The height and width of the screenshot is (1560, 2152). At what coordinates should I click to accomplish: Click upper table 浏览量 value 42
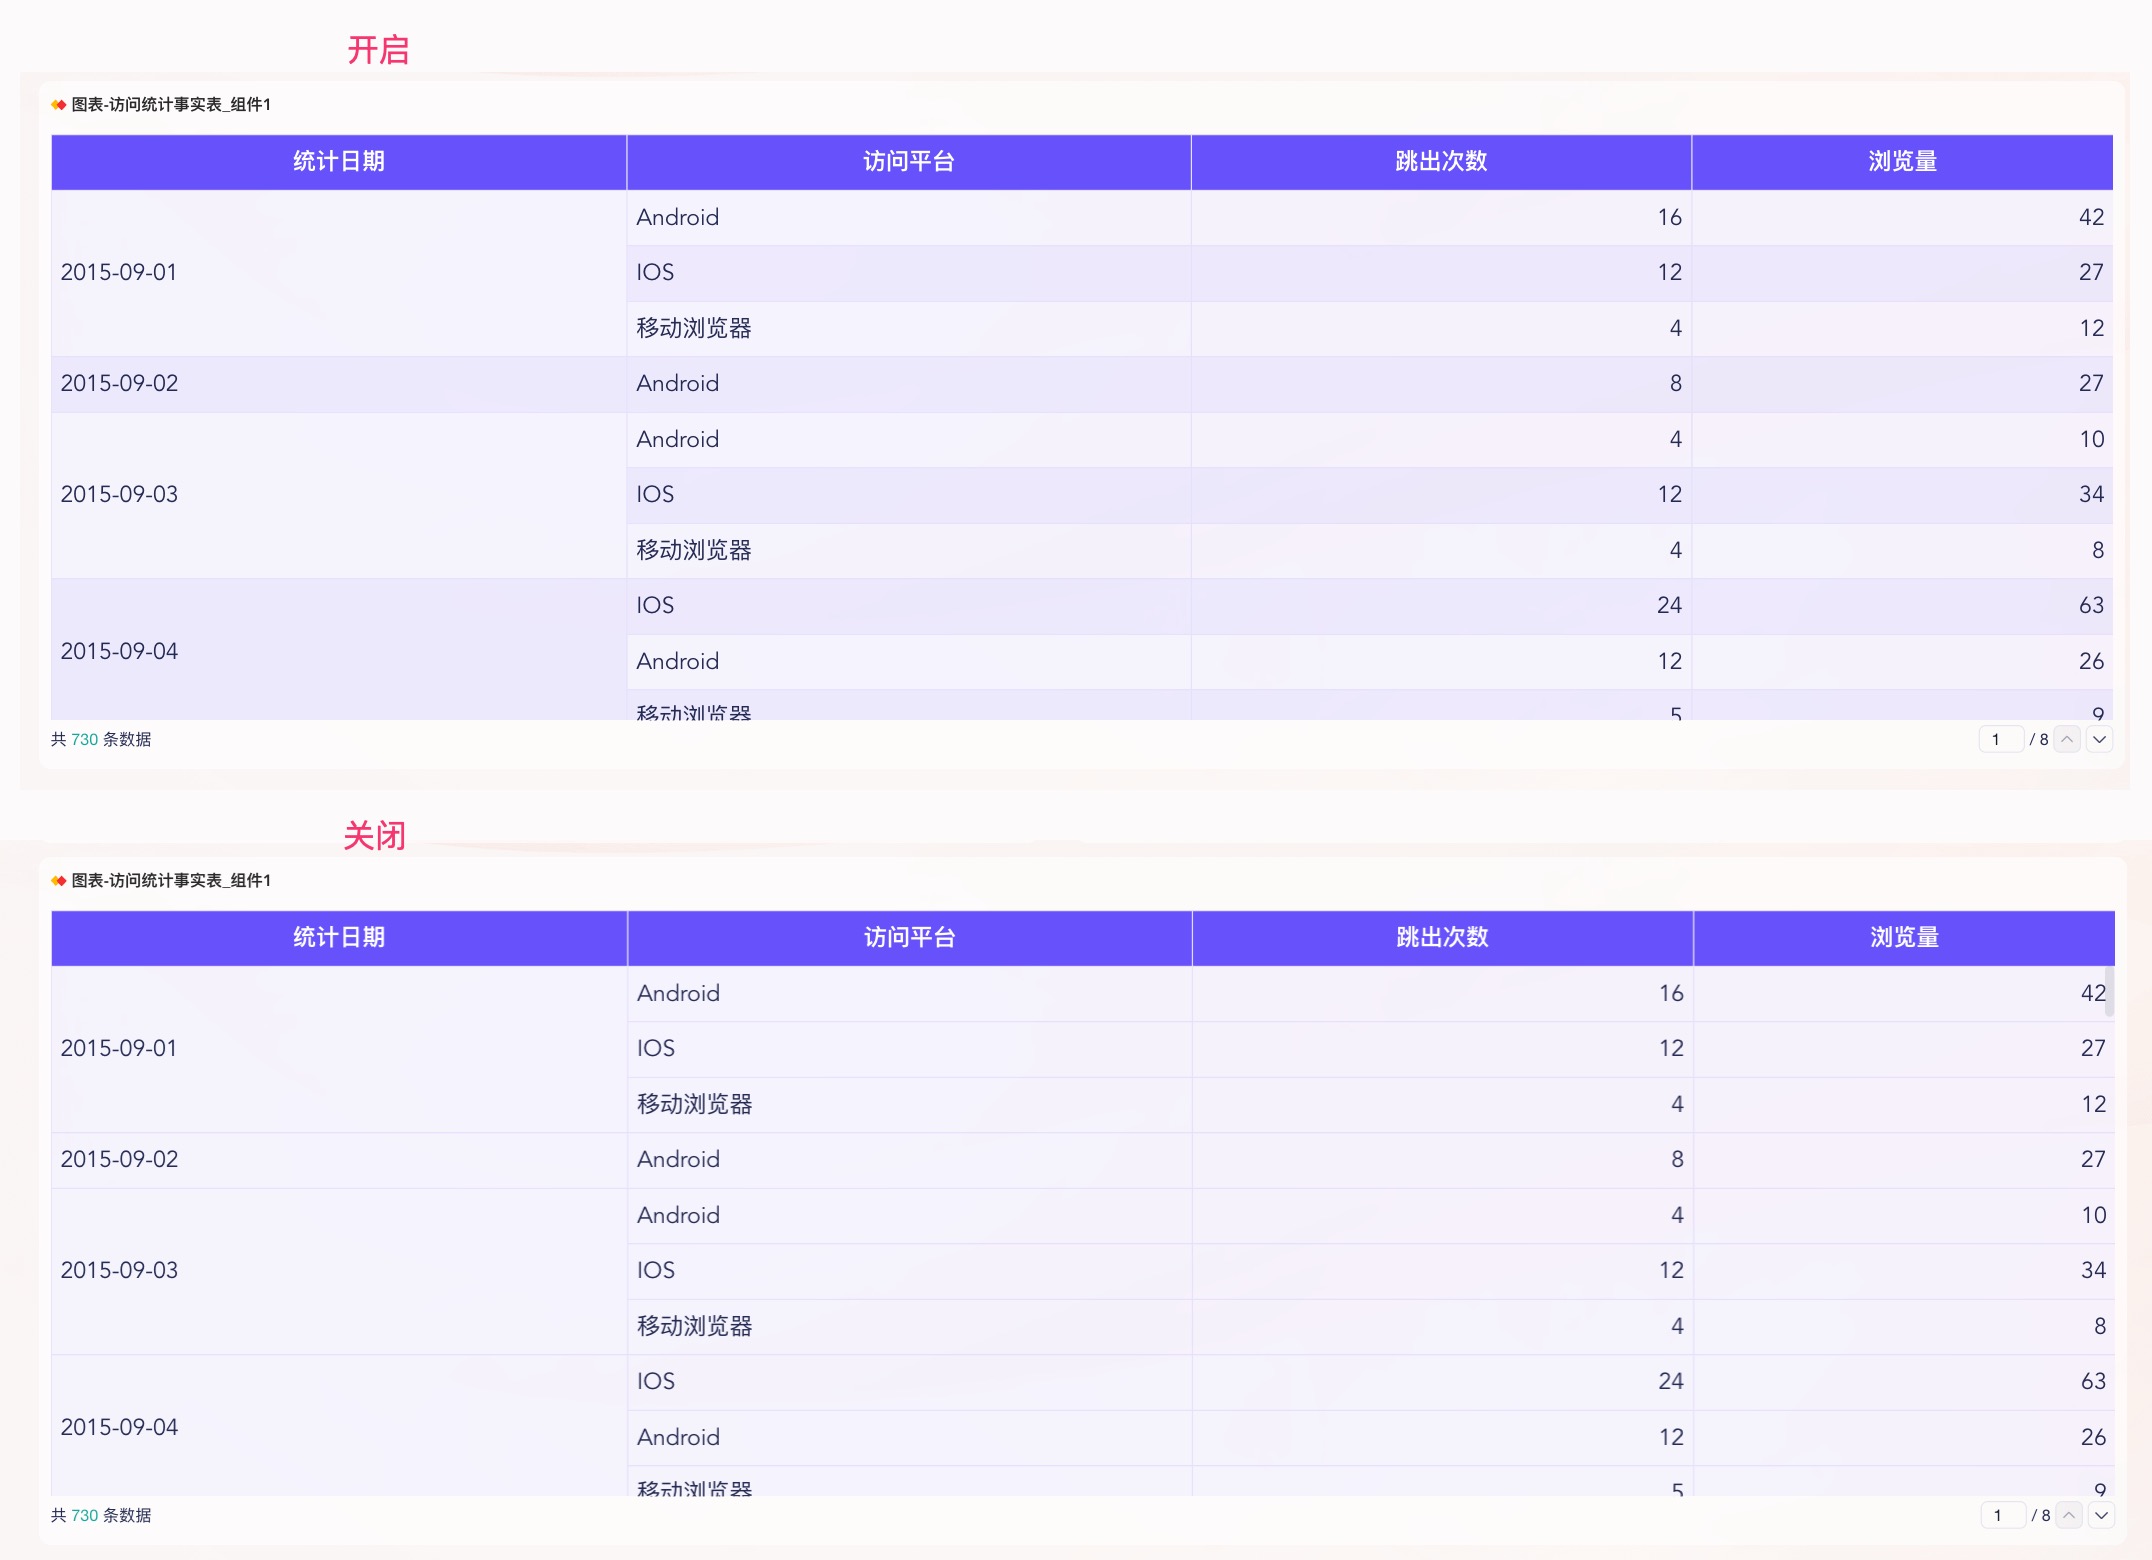click(x=2091, y=218)
